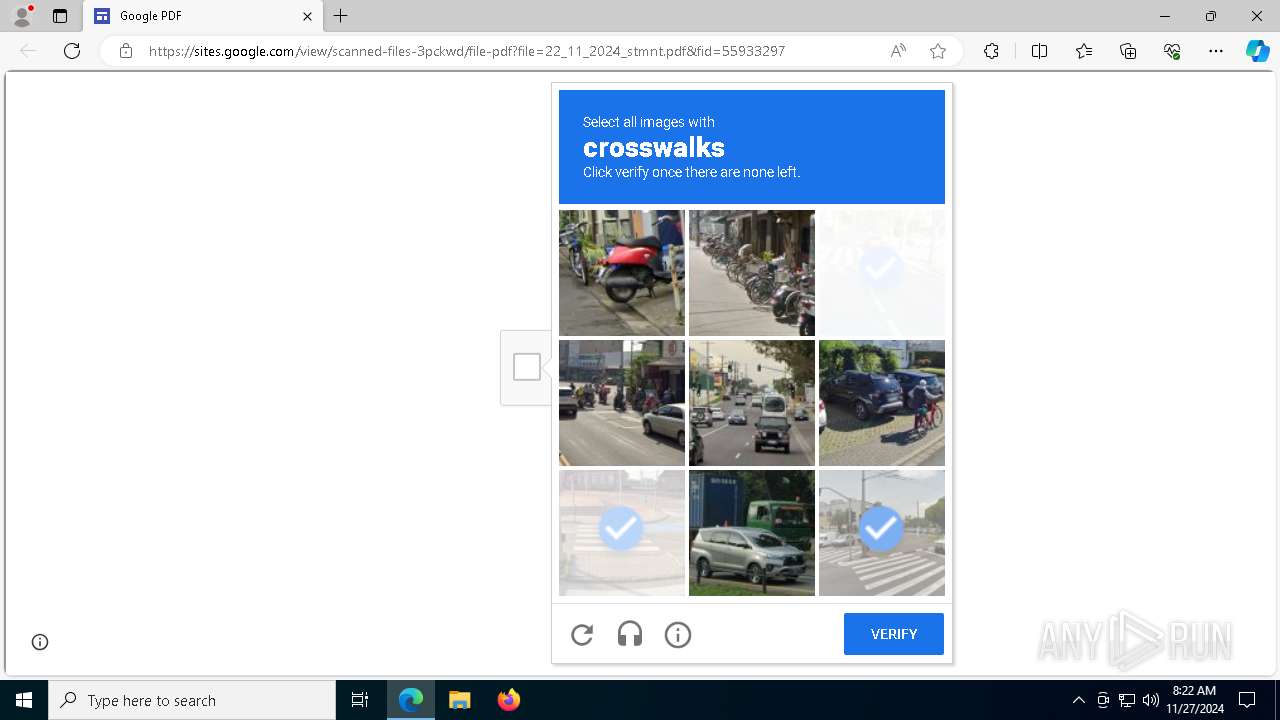Select the road traffic with van tile
This screenshot has width=1280, height=720.
tap(752, 403)
